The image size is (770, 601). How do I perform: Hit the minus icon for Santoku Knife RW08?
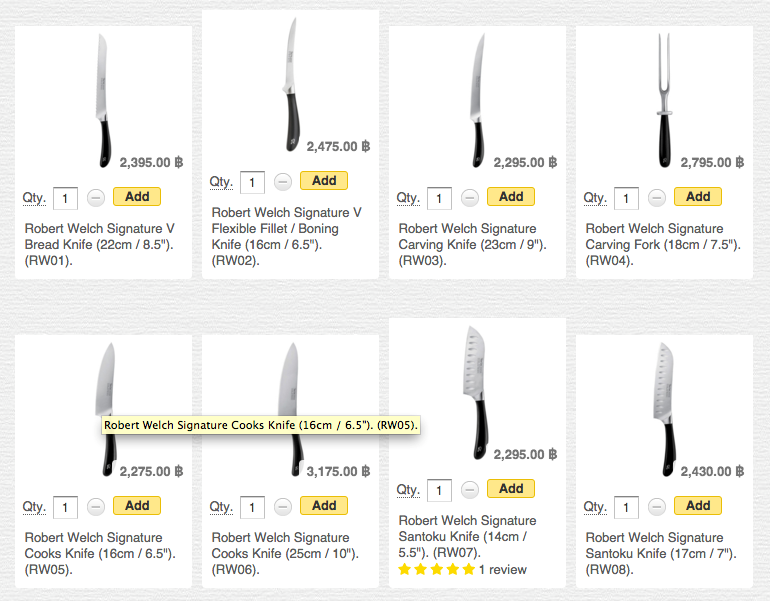(x=657, y=507)
